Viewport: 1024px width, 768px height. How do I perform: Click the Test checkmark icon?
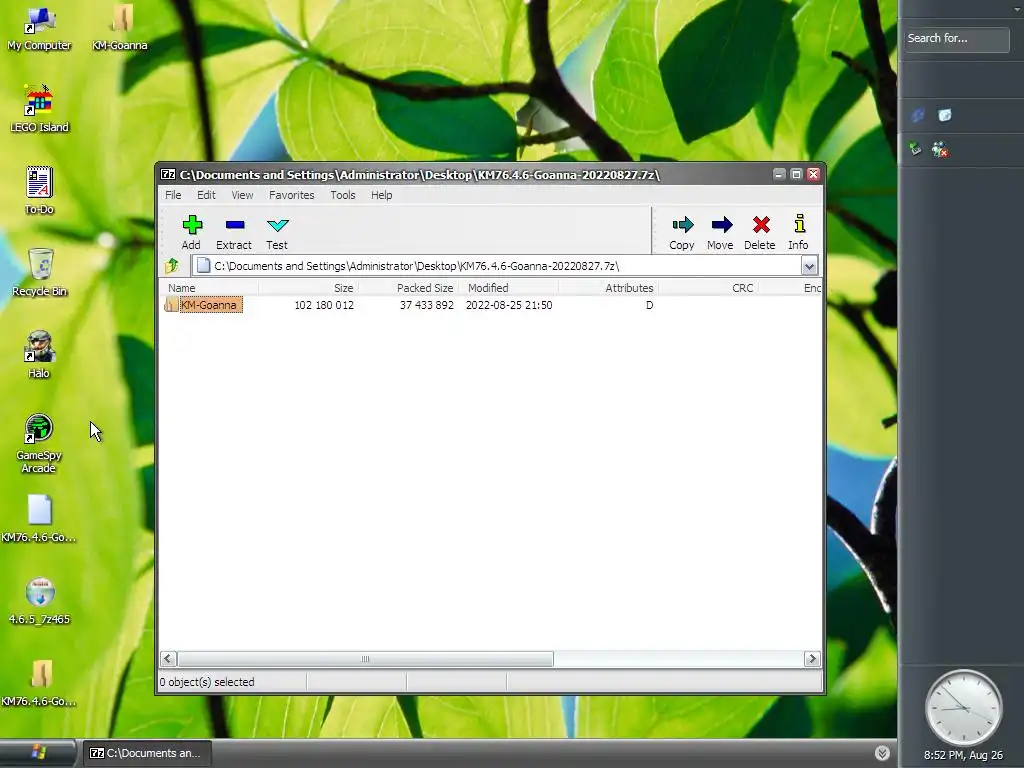(x=278, y=225)
